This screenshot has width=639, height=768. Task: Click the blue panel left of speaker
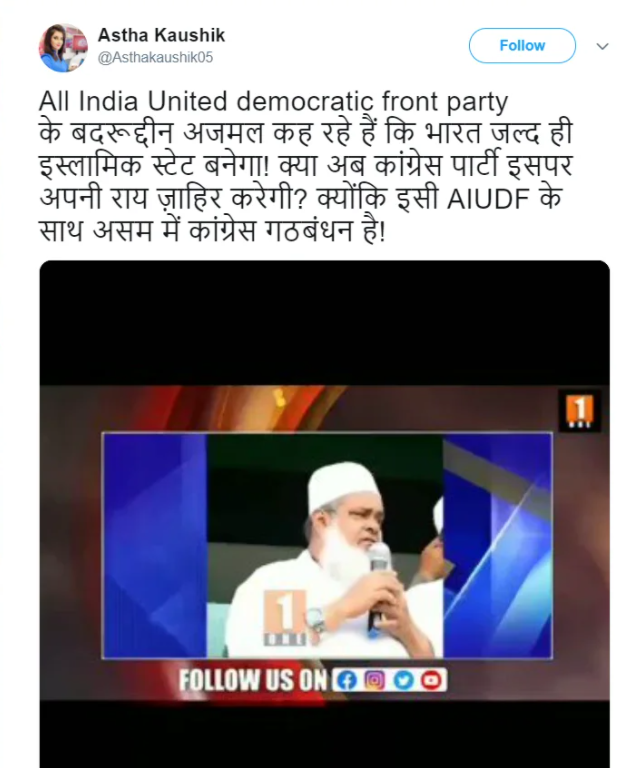click(155, 545)
